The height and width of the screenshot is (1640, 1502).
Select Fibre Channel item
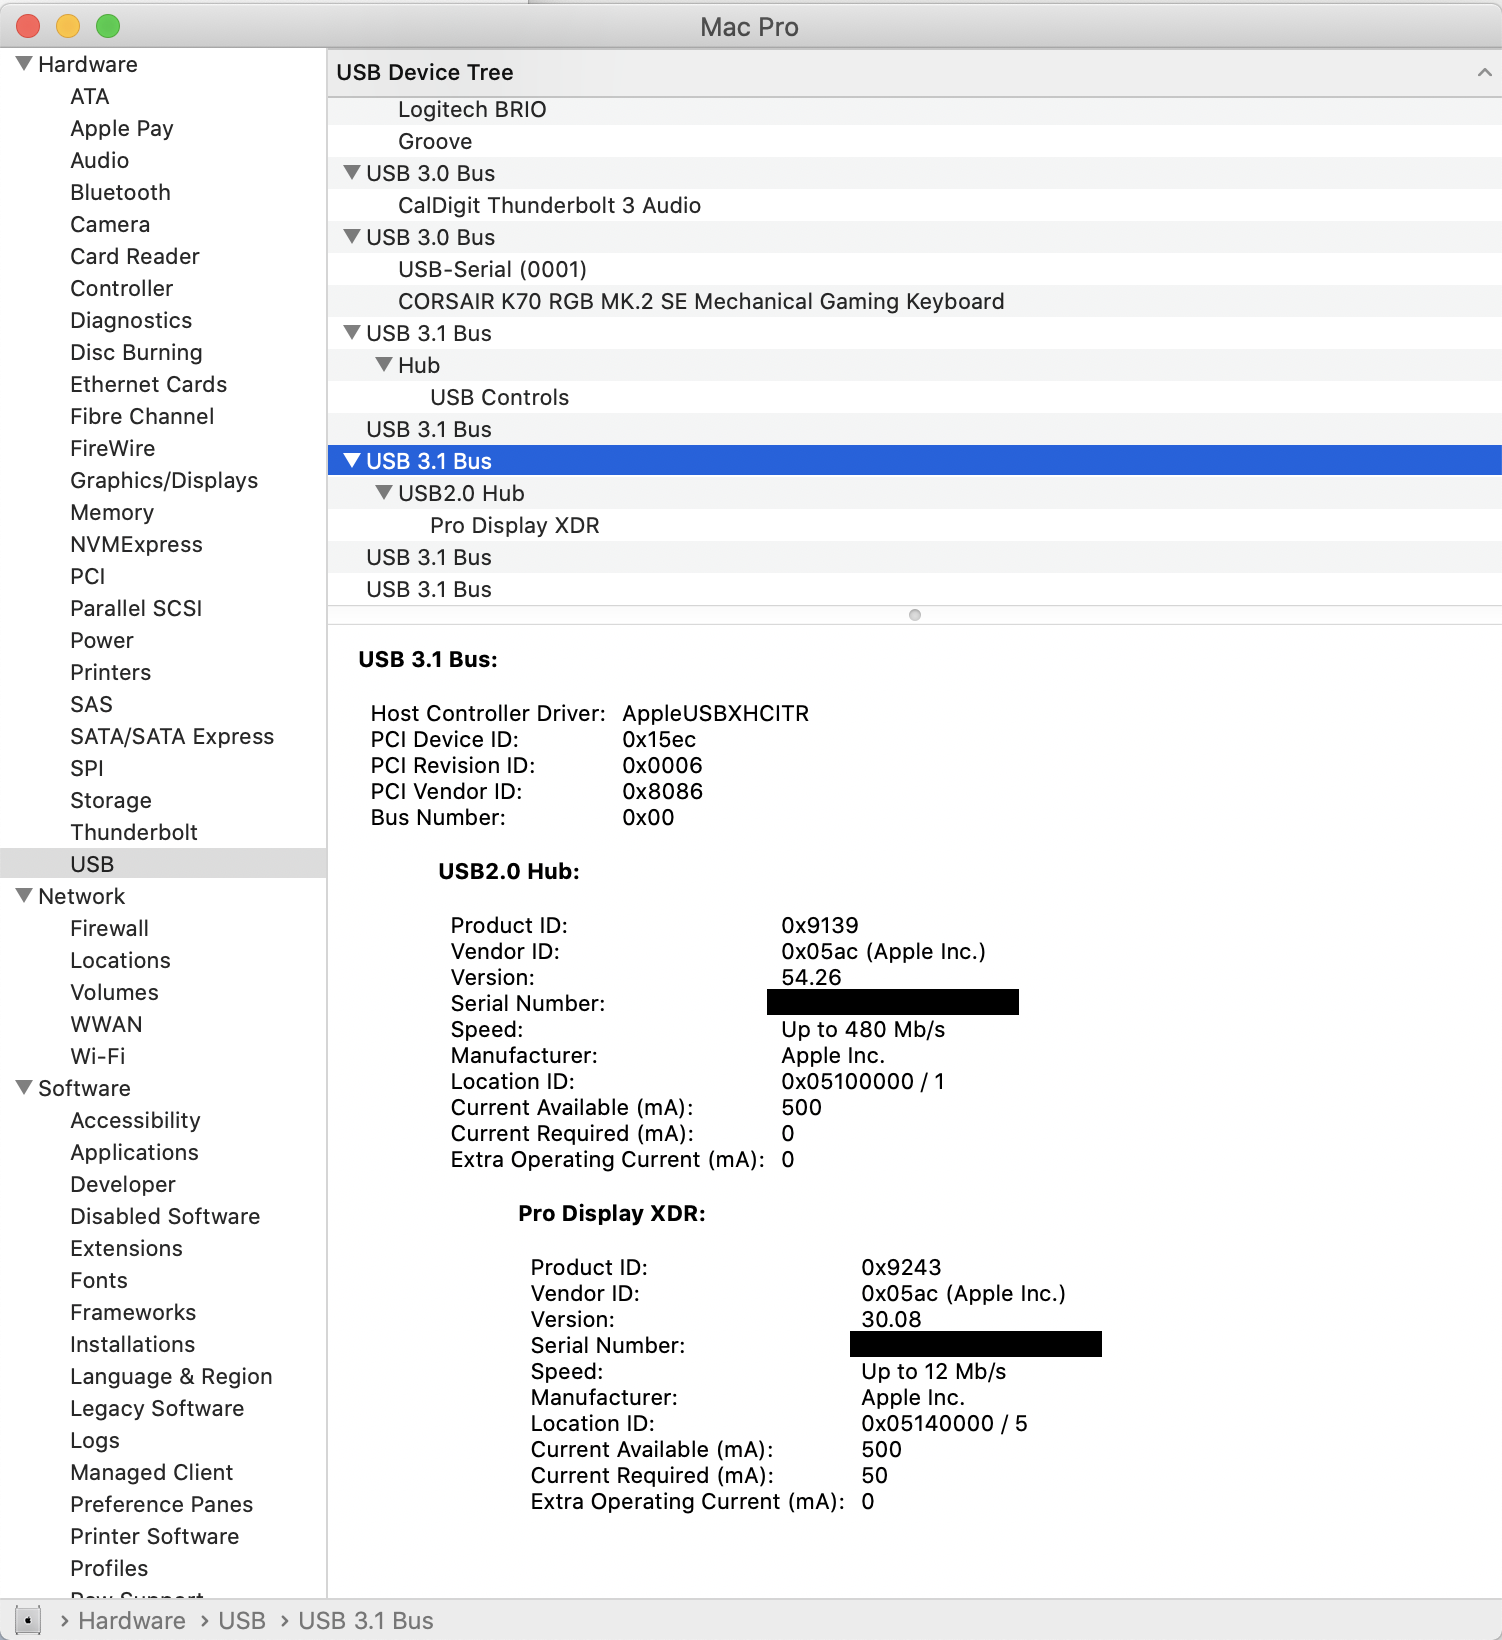click(142, 417)
